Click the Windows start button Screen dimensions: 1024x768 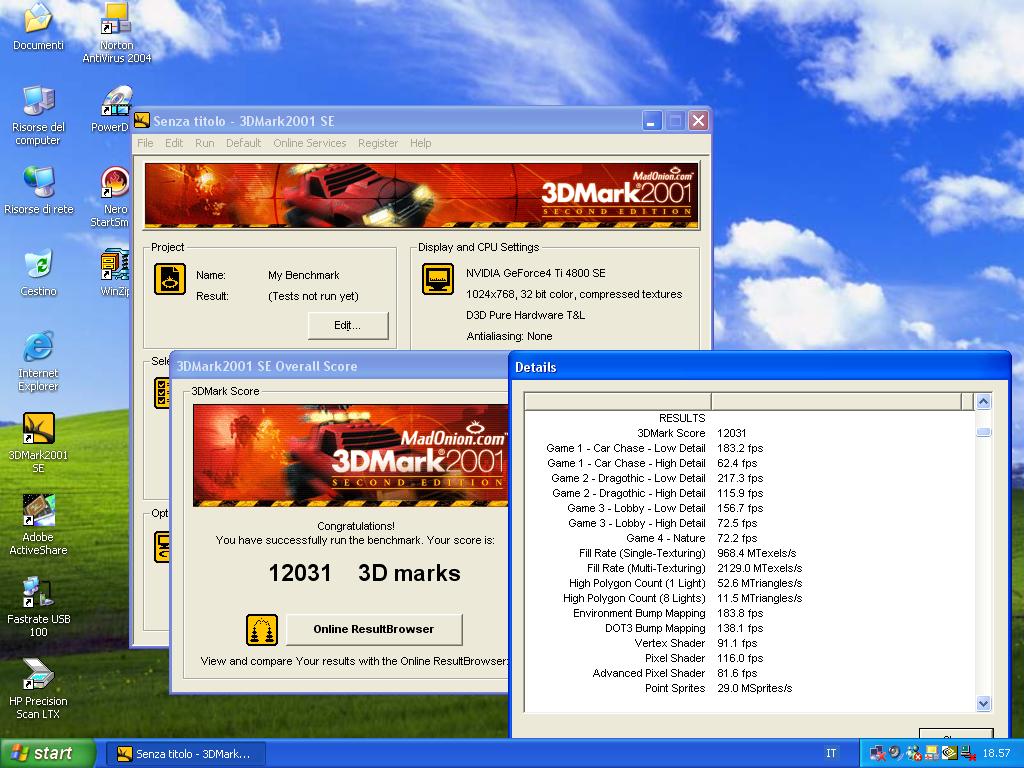[x=47, y=753]
